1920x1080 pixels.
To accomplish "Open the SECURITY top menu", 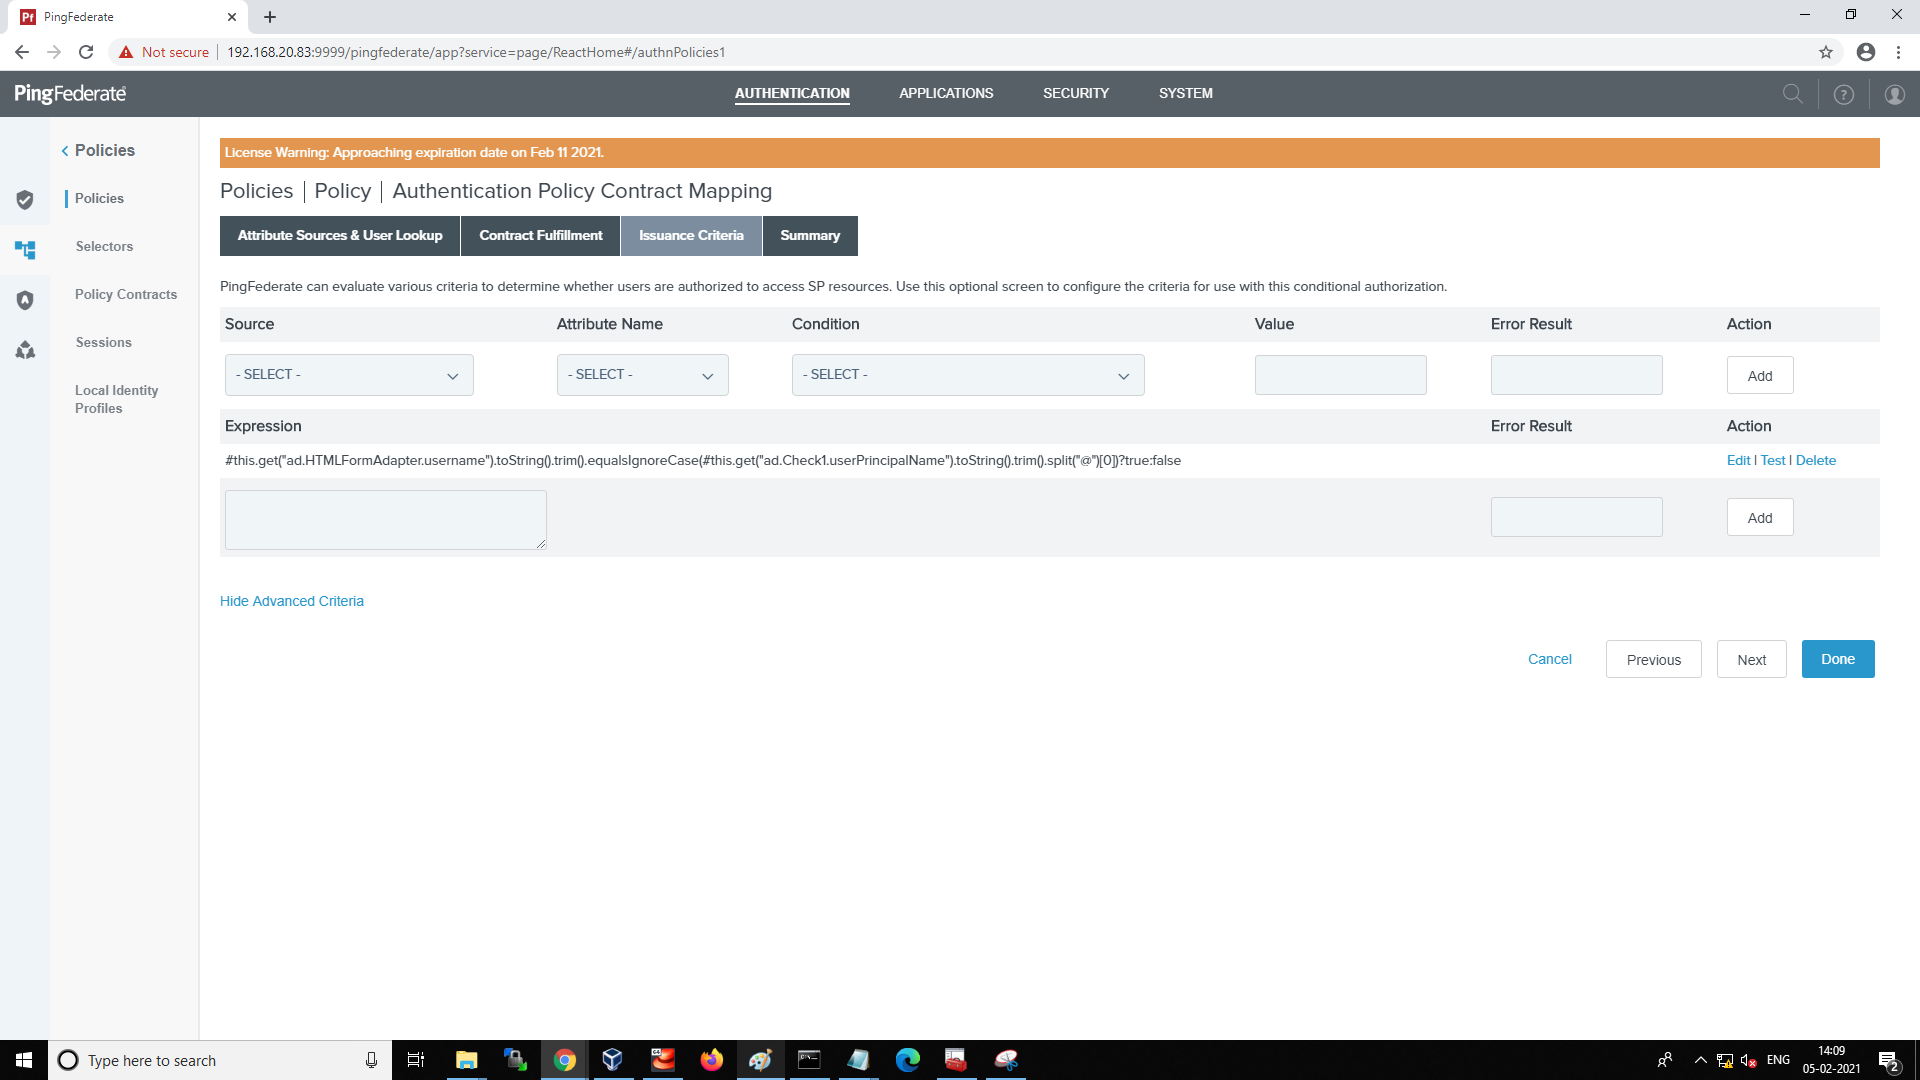I will click(x=1076, y=93).
